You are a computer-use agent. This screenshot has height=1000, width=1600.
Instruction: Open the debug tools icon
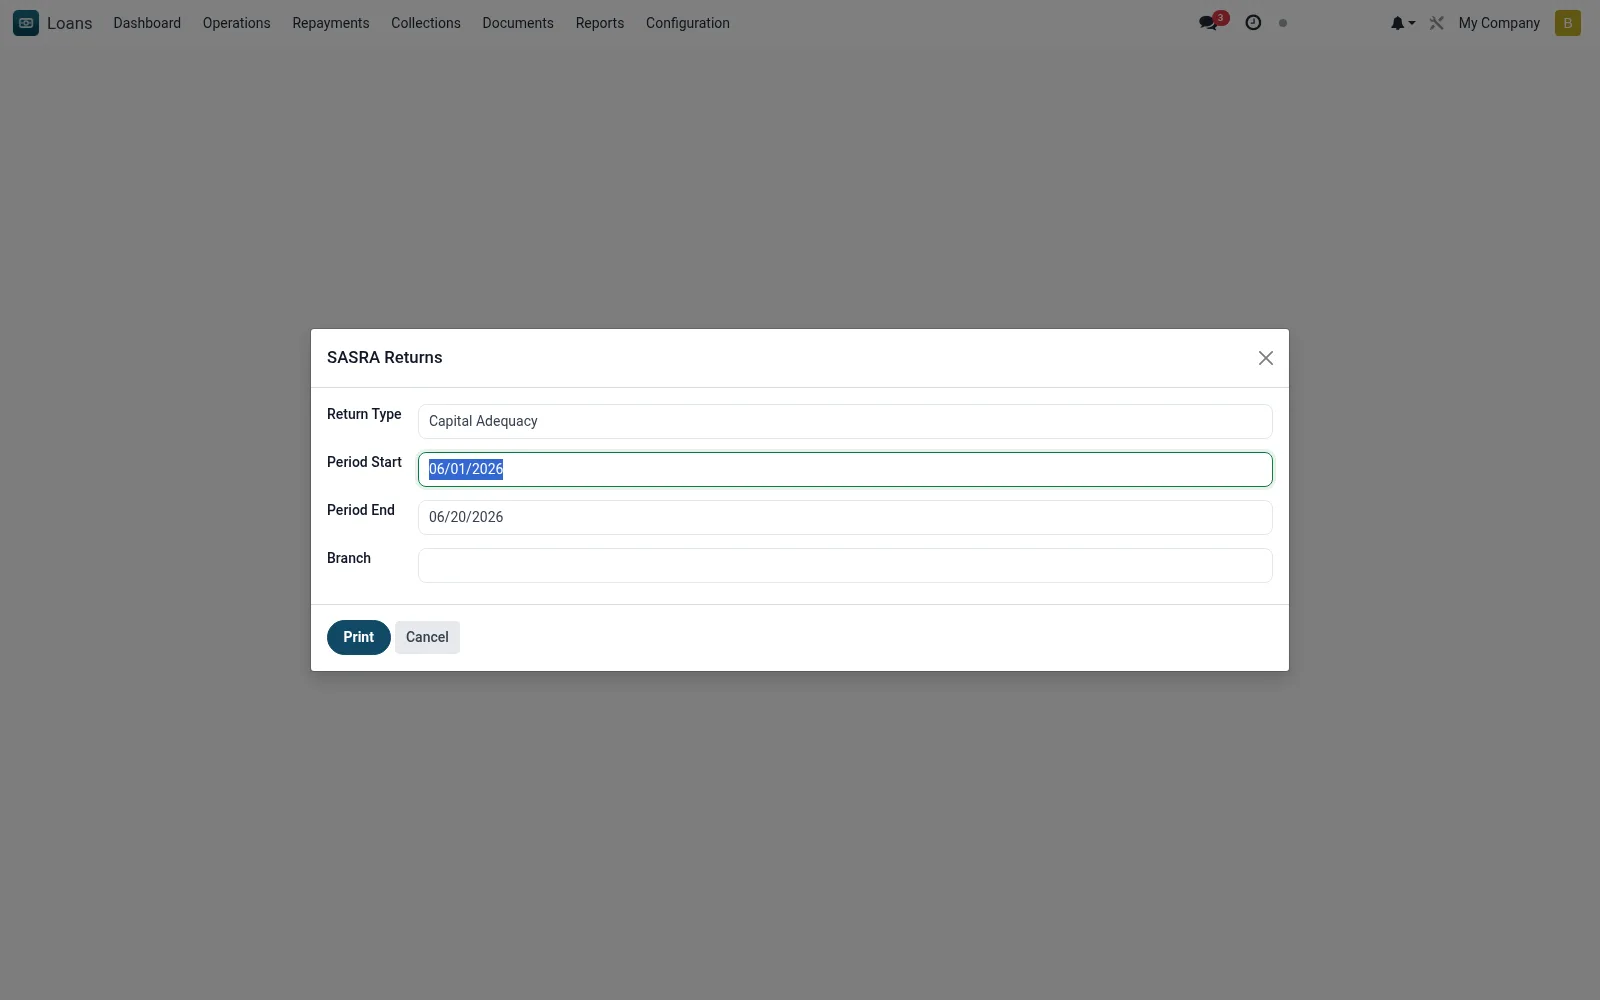coord(1437,23)
